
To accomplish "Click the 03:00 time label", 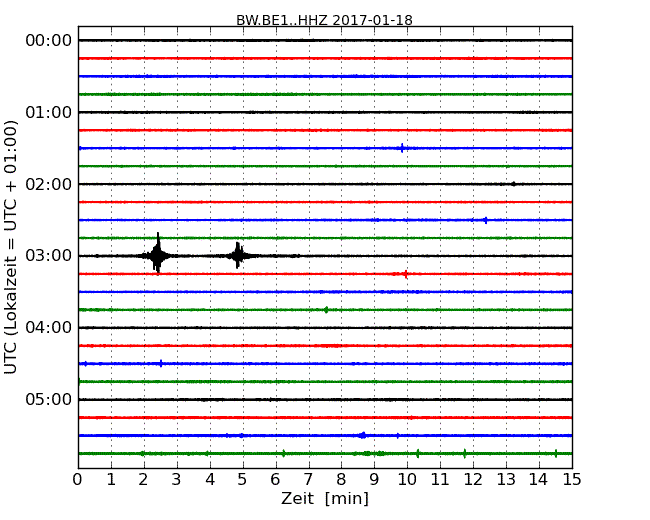I will 49,256.
